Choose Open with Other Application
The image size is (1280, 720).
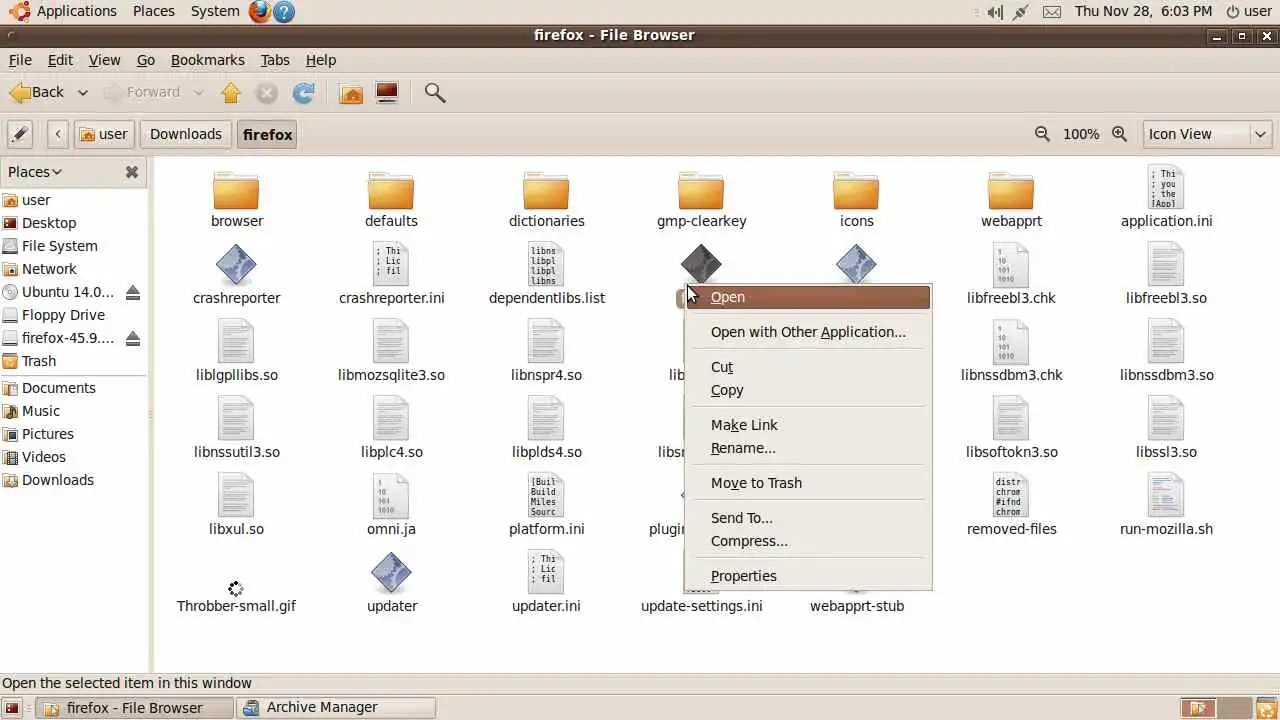pos(808,332)
